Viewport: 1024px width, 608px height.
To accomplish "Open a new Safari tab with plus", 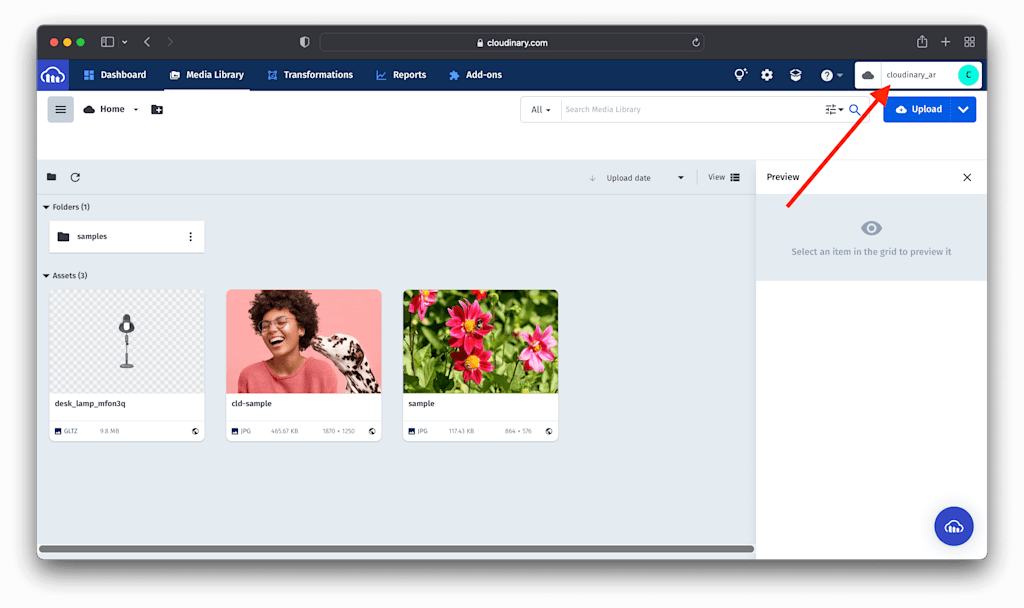I will pos(946,42).
